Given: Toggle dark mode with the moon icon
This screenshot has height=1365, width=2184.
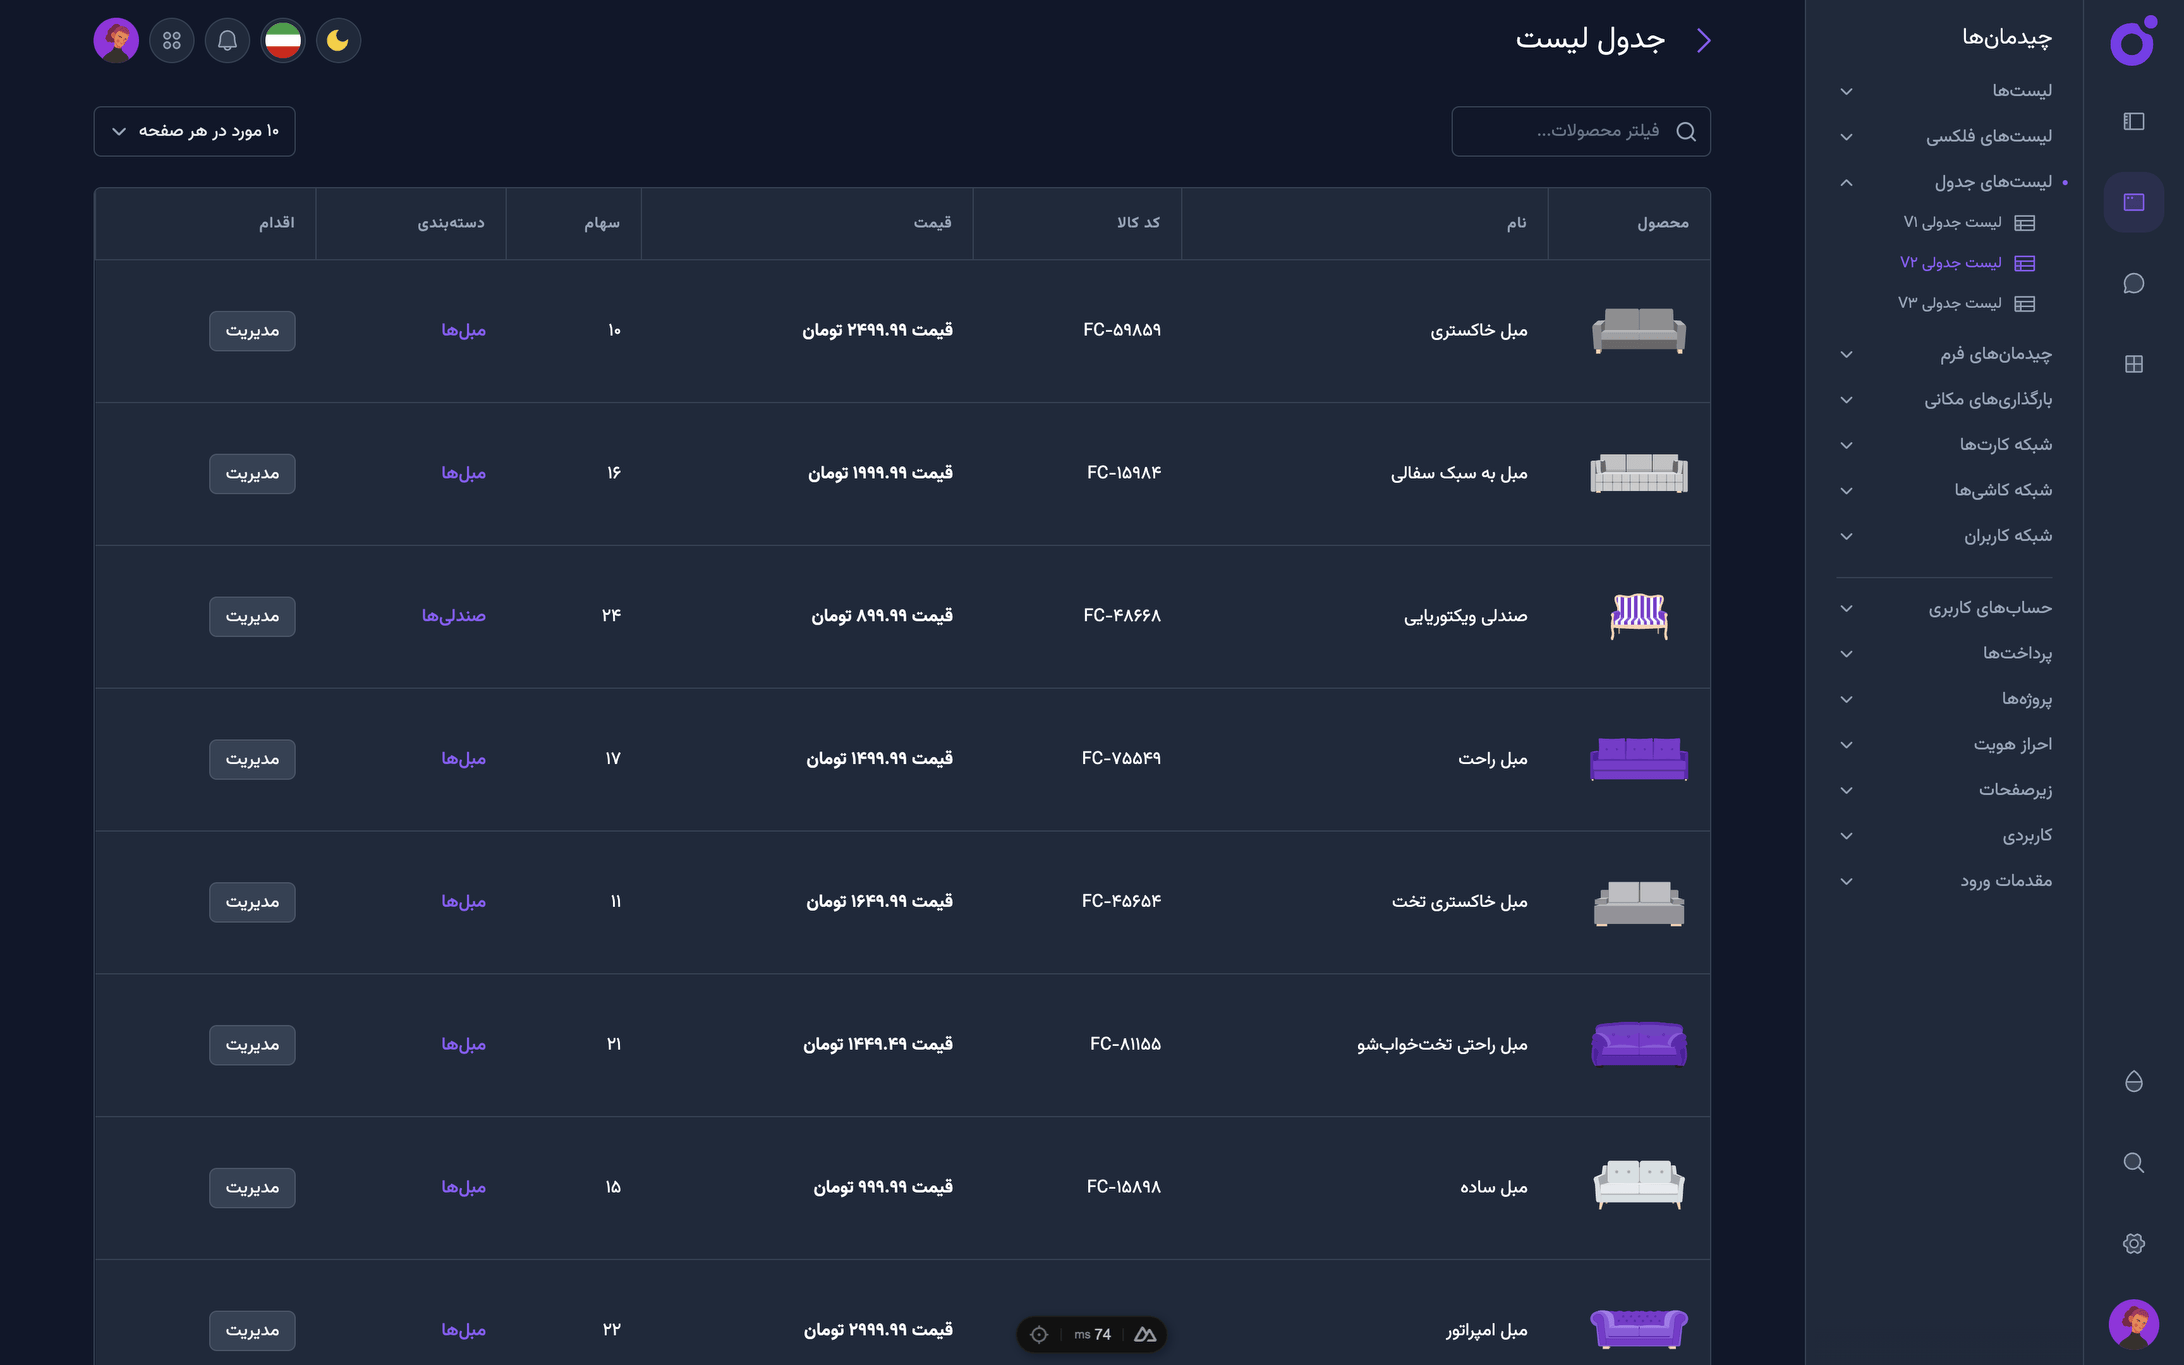Looking at the screenshot, I should 338,41.
